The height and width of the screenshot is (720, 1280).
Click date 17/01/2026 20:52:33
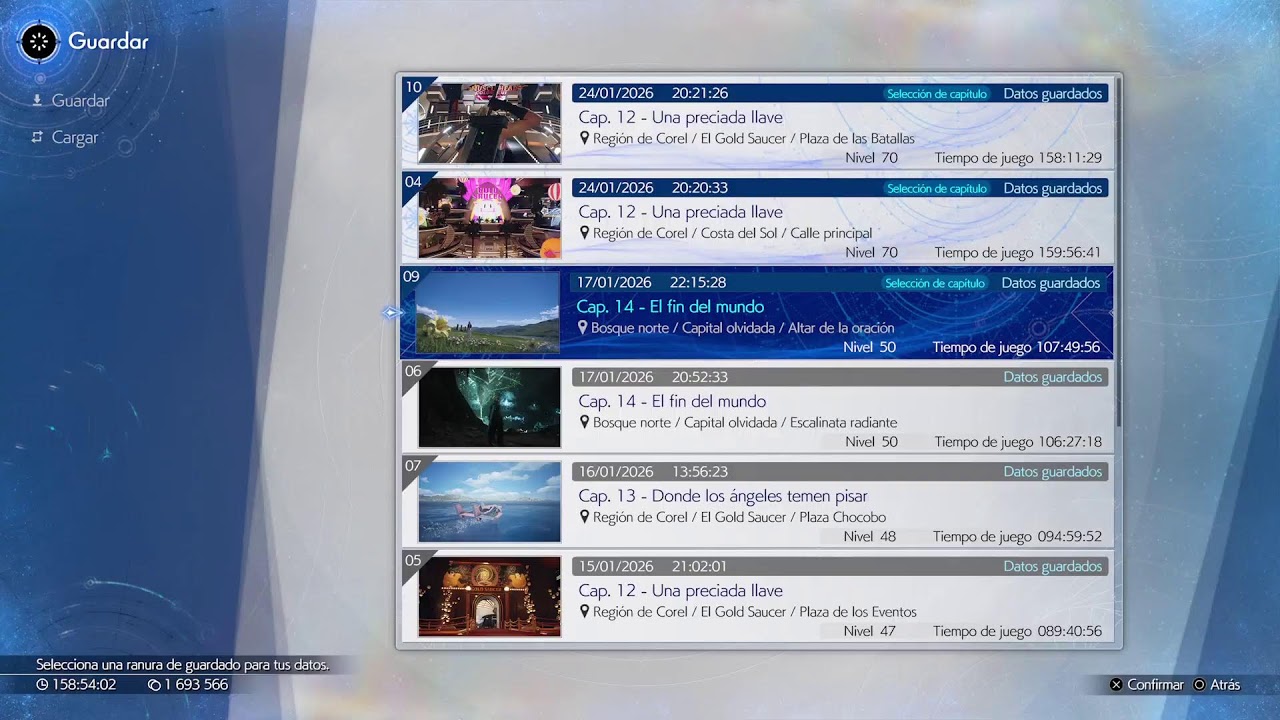point(653,377)
